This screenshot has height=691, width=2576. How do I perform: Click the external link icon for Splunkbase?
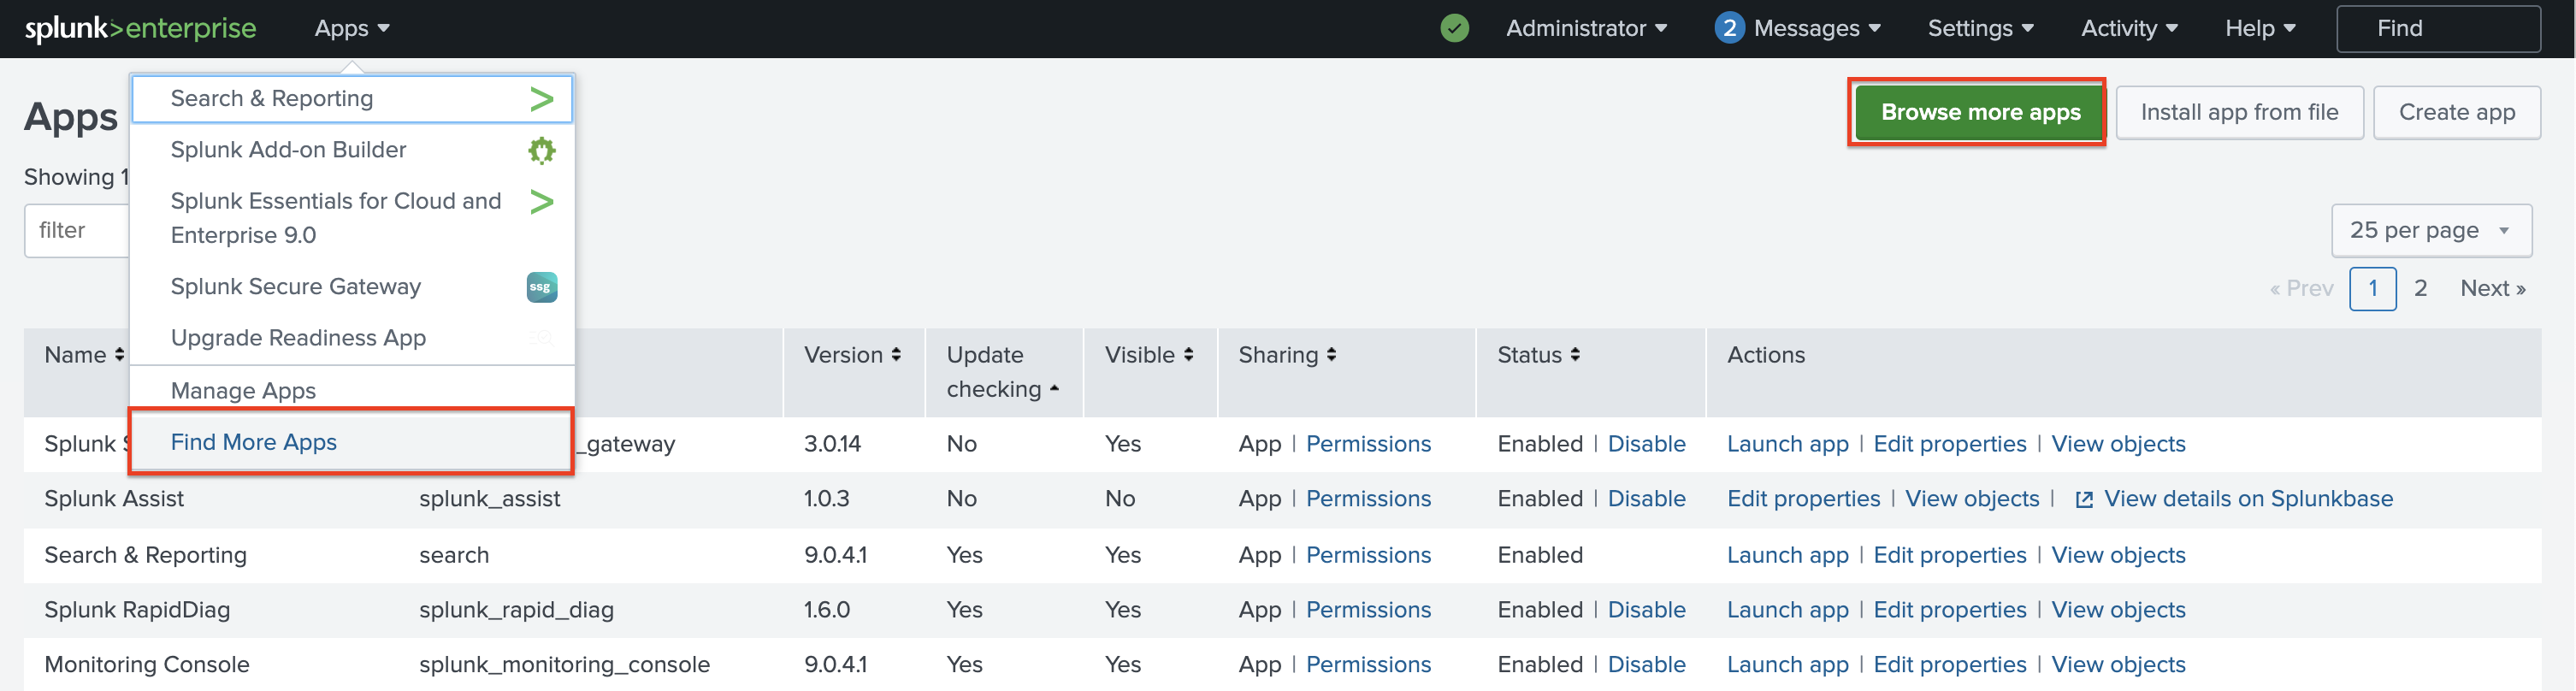coord(2083,500)
